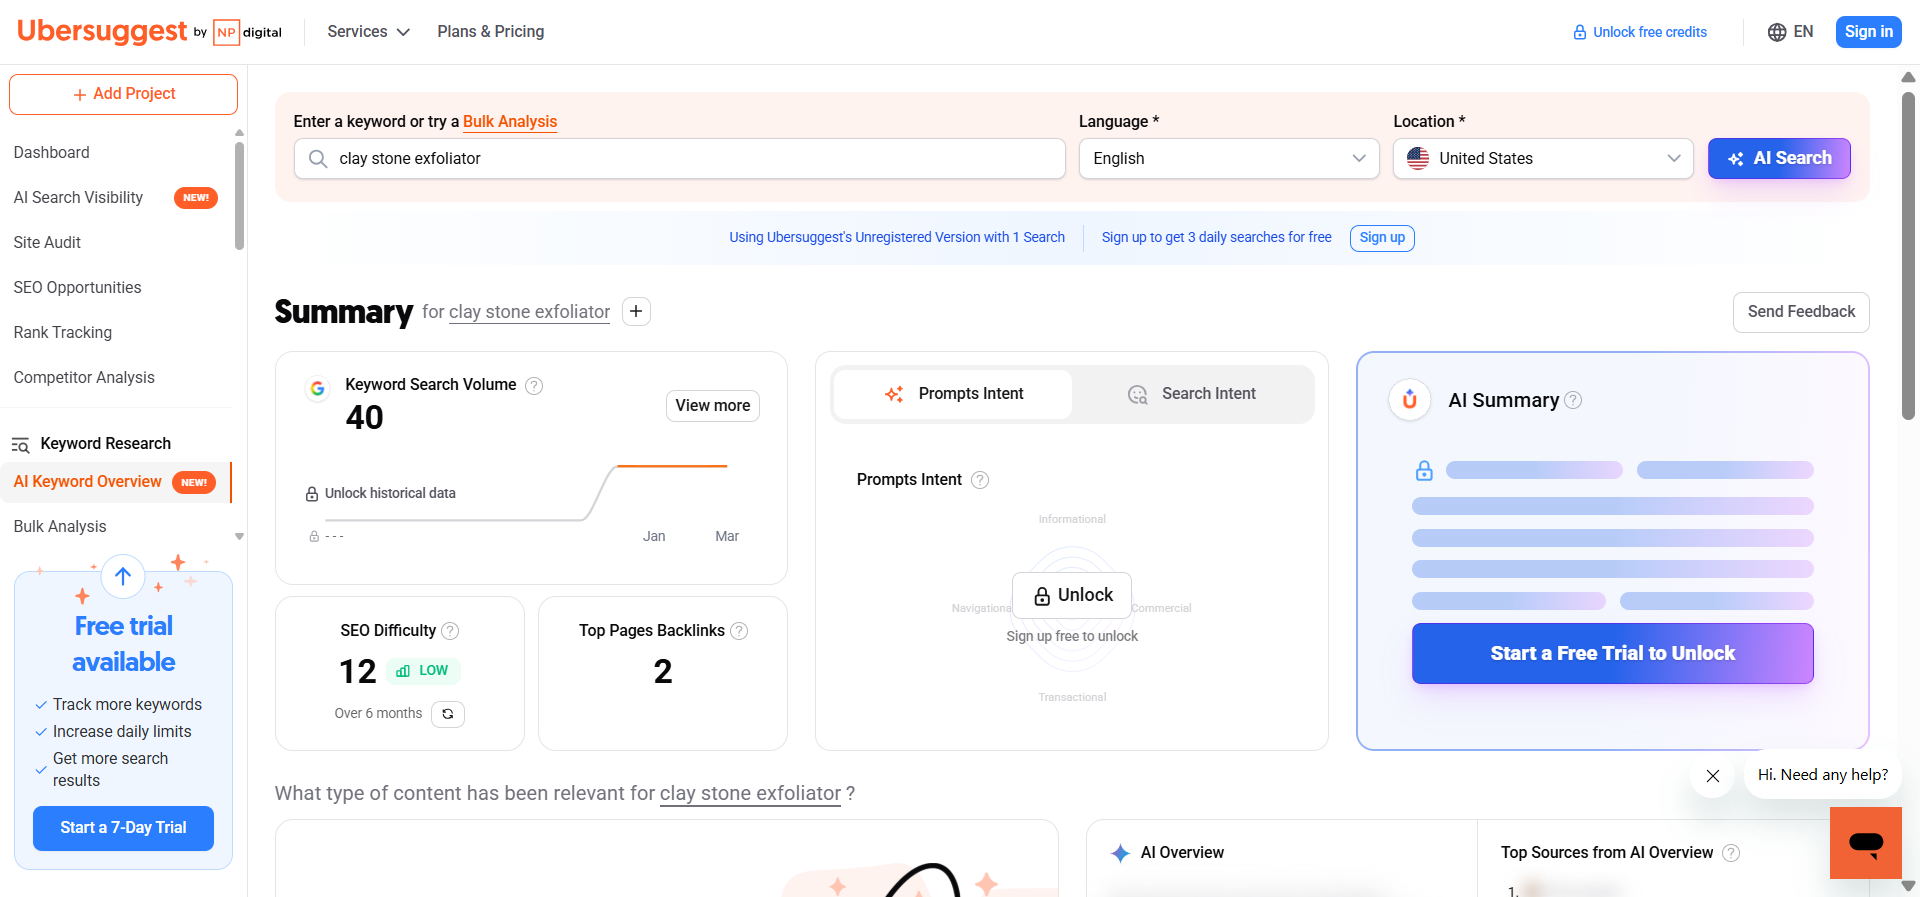Click the clay stone exfoliator Summary keyword
This screenshot has height=897, width=1920.
click(529, 312)
